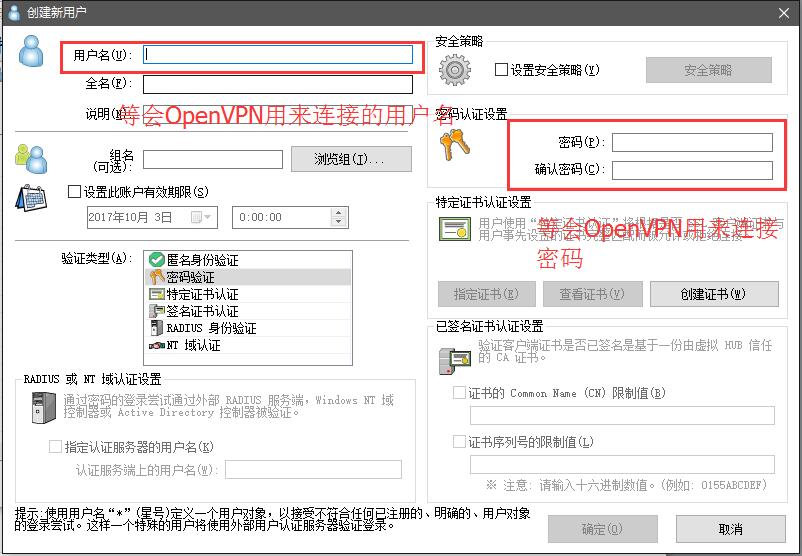Select 密码验证 authentication type
Viewport: 802px width, 556px height.
click(249, 277)
